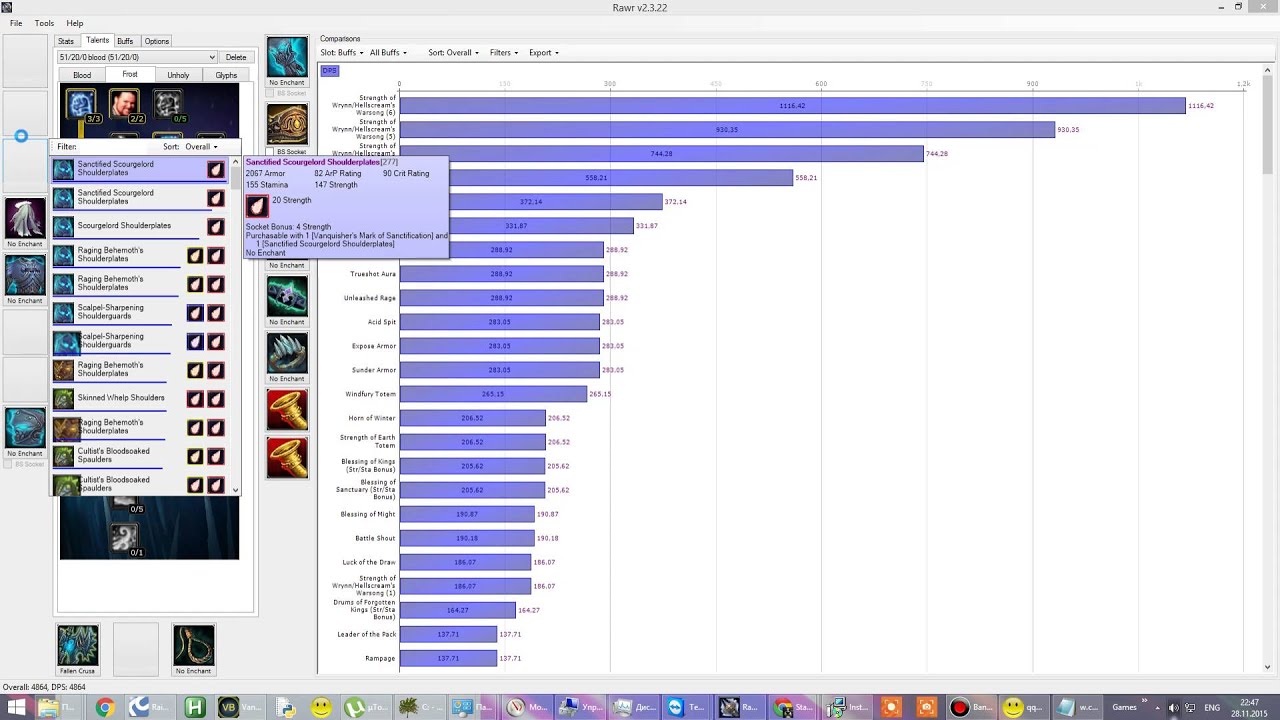
Task: Open Chrome from the taskbar
Action: [105, 707]
